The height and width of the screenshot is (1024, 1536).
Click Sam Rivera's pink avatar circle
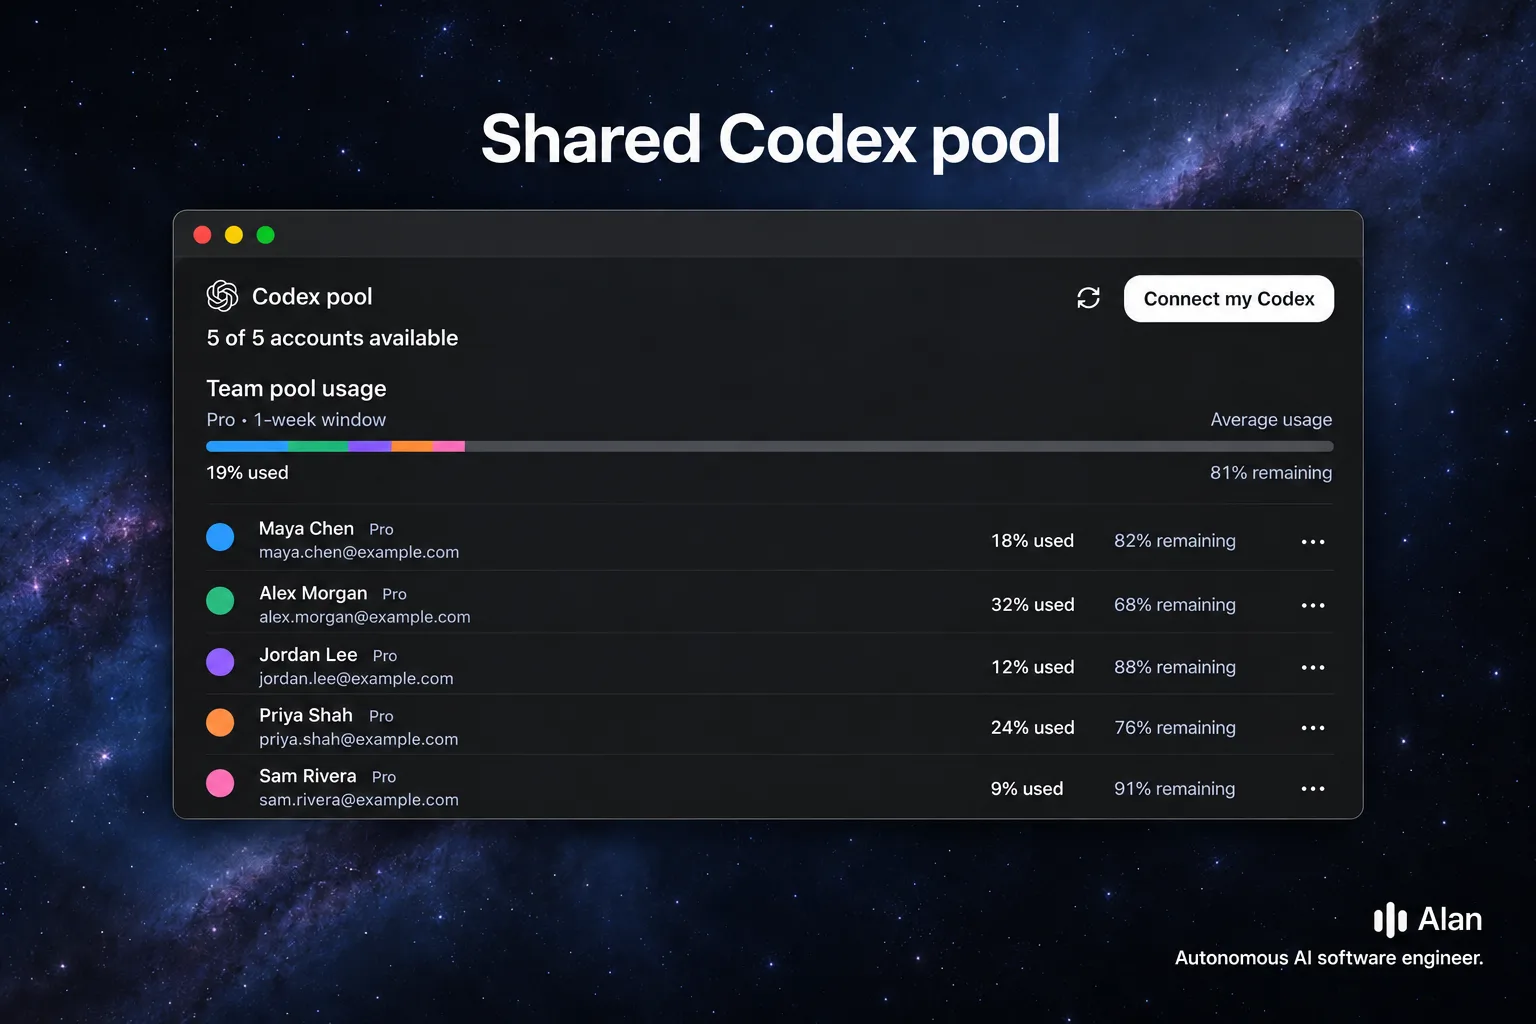[x=220, y=783]
